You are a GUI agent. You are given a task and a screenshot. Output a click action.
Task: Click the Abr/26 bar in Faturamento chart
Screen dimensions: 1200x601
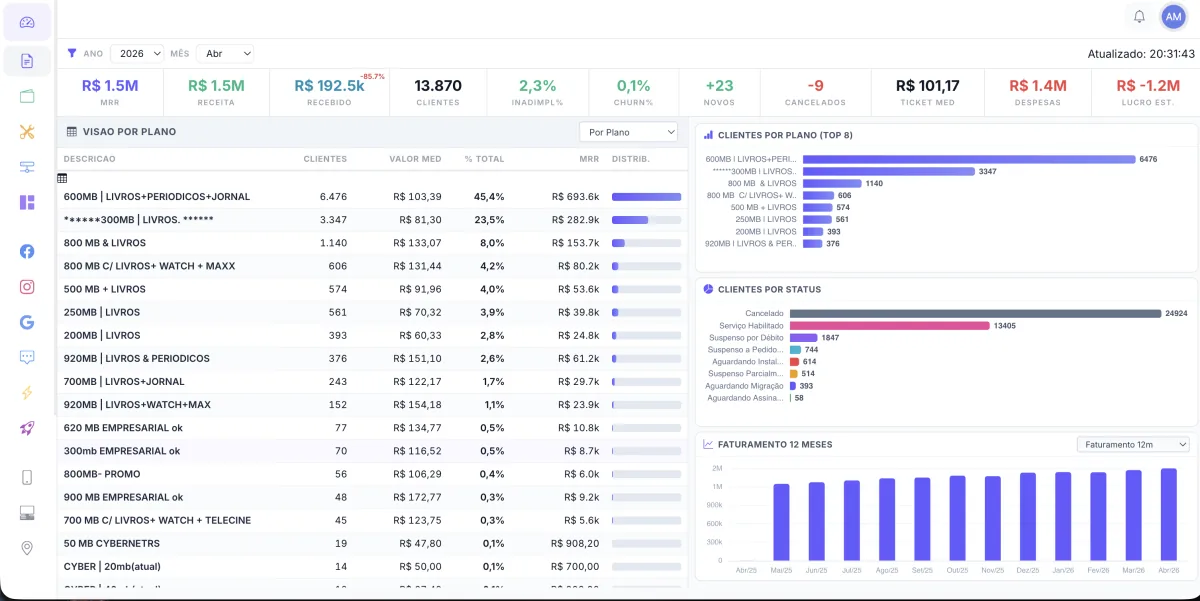1168,514
